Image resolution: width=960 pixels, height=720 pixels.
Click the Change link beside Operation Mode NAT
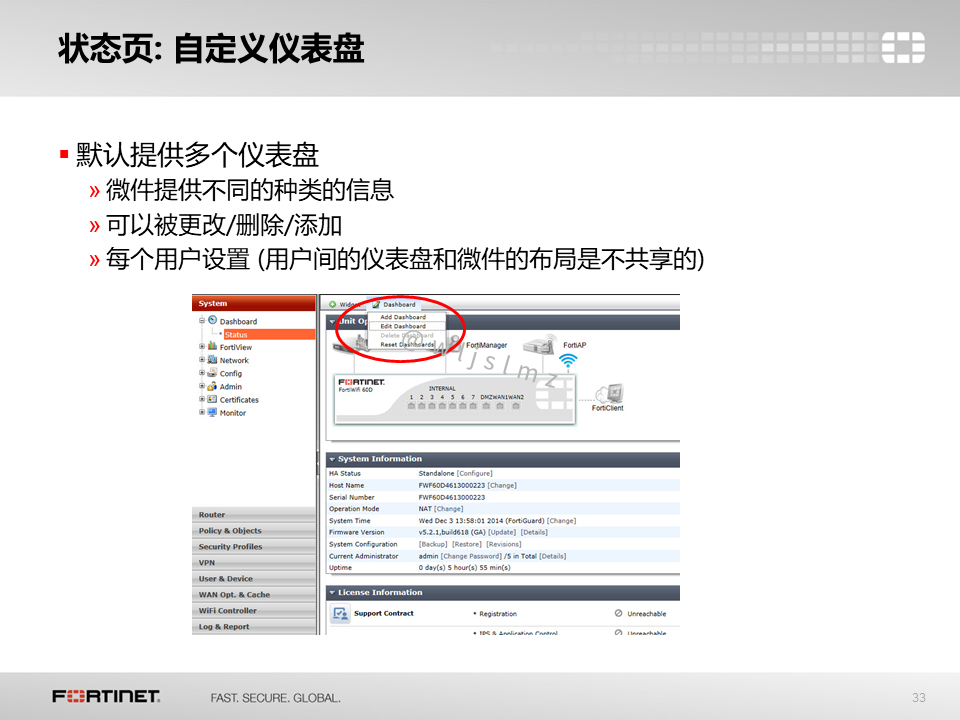[x=449, y=509]
